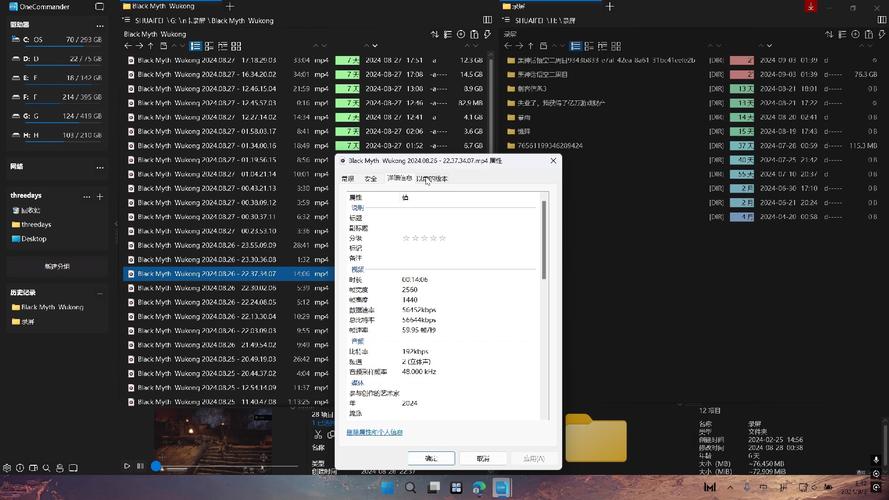Viewport: 889px width, 500px height.
Task: Switch right pane to grid icons view
Action: tap(616, 46)
